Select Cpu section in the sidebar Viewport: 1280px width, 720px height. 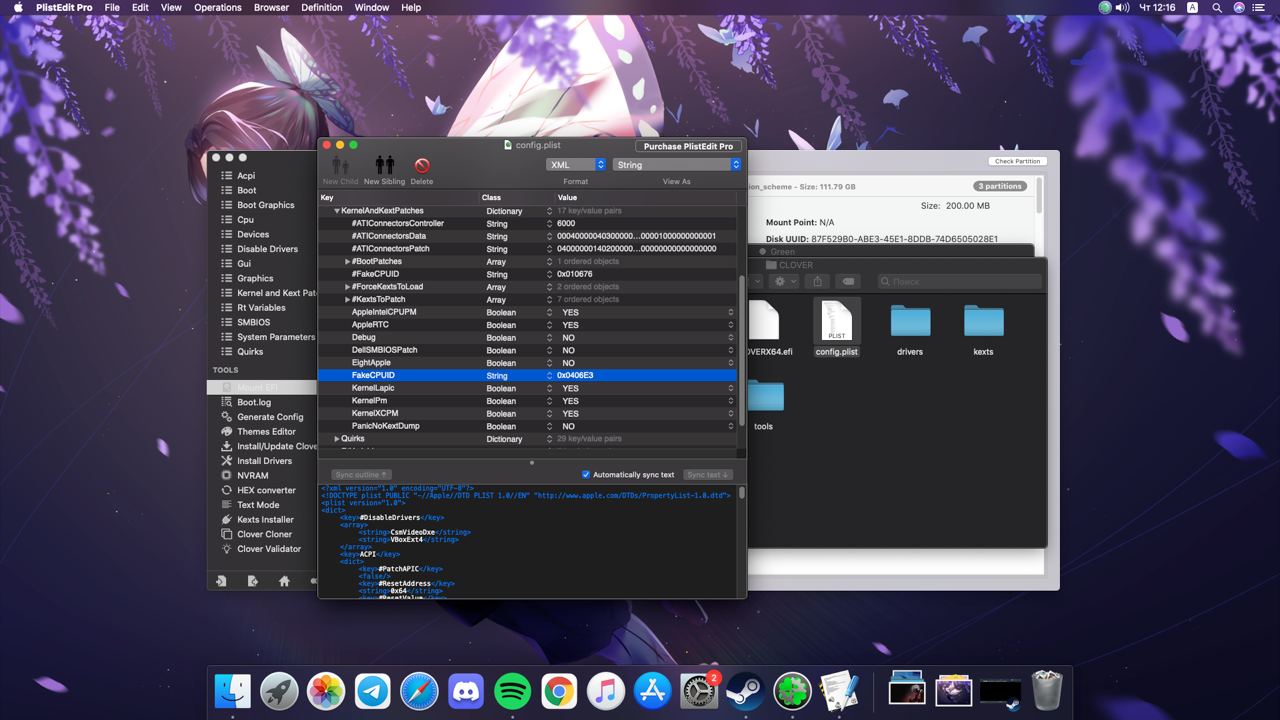click(x=245, y=220)
